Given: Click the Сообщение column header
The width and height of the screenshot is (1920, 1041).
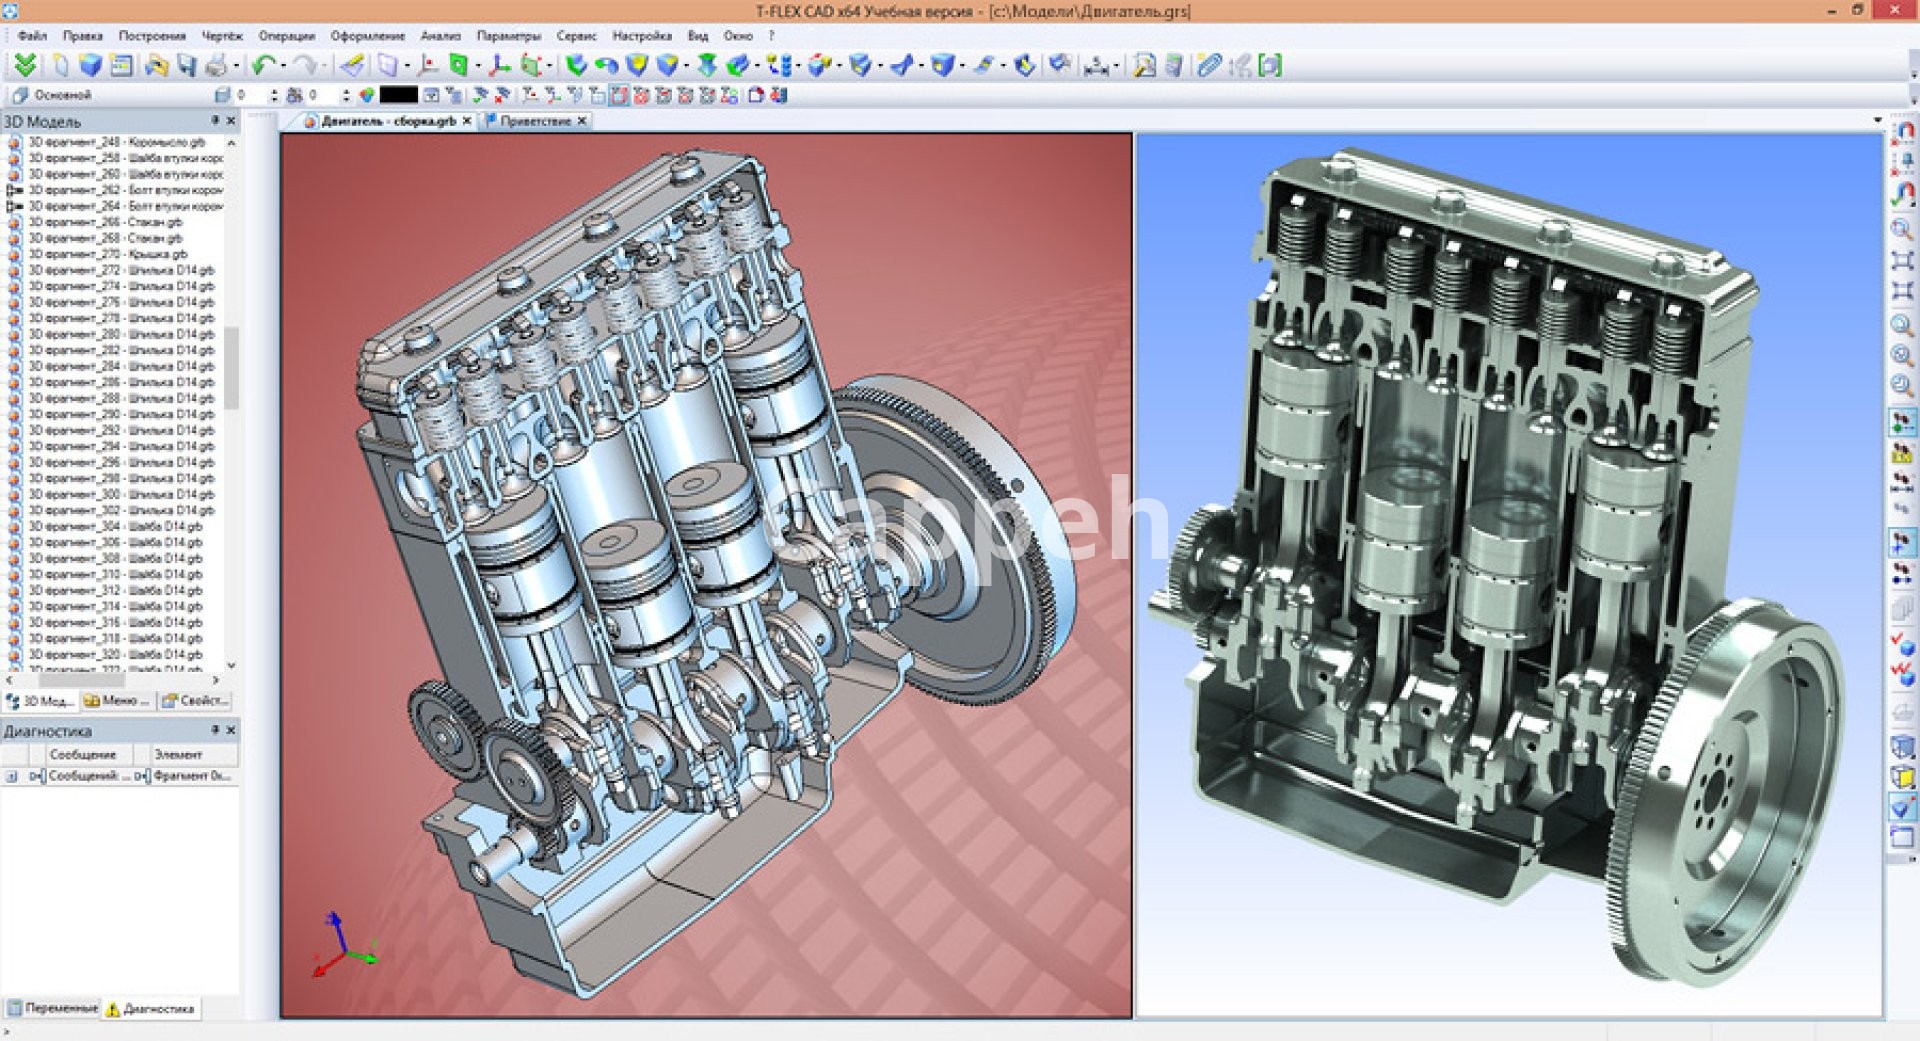Looking at the screenshot, I should pyautogui.click(x=83, y=755).
